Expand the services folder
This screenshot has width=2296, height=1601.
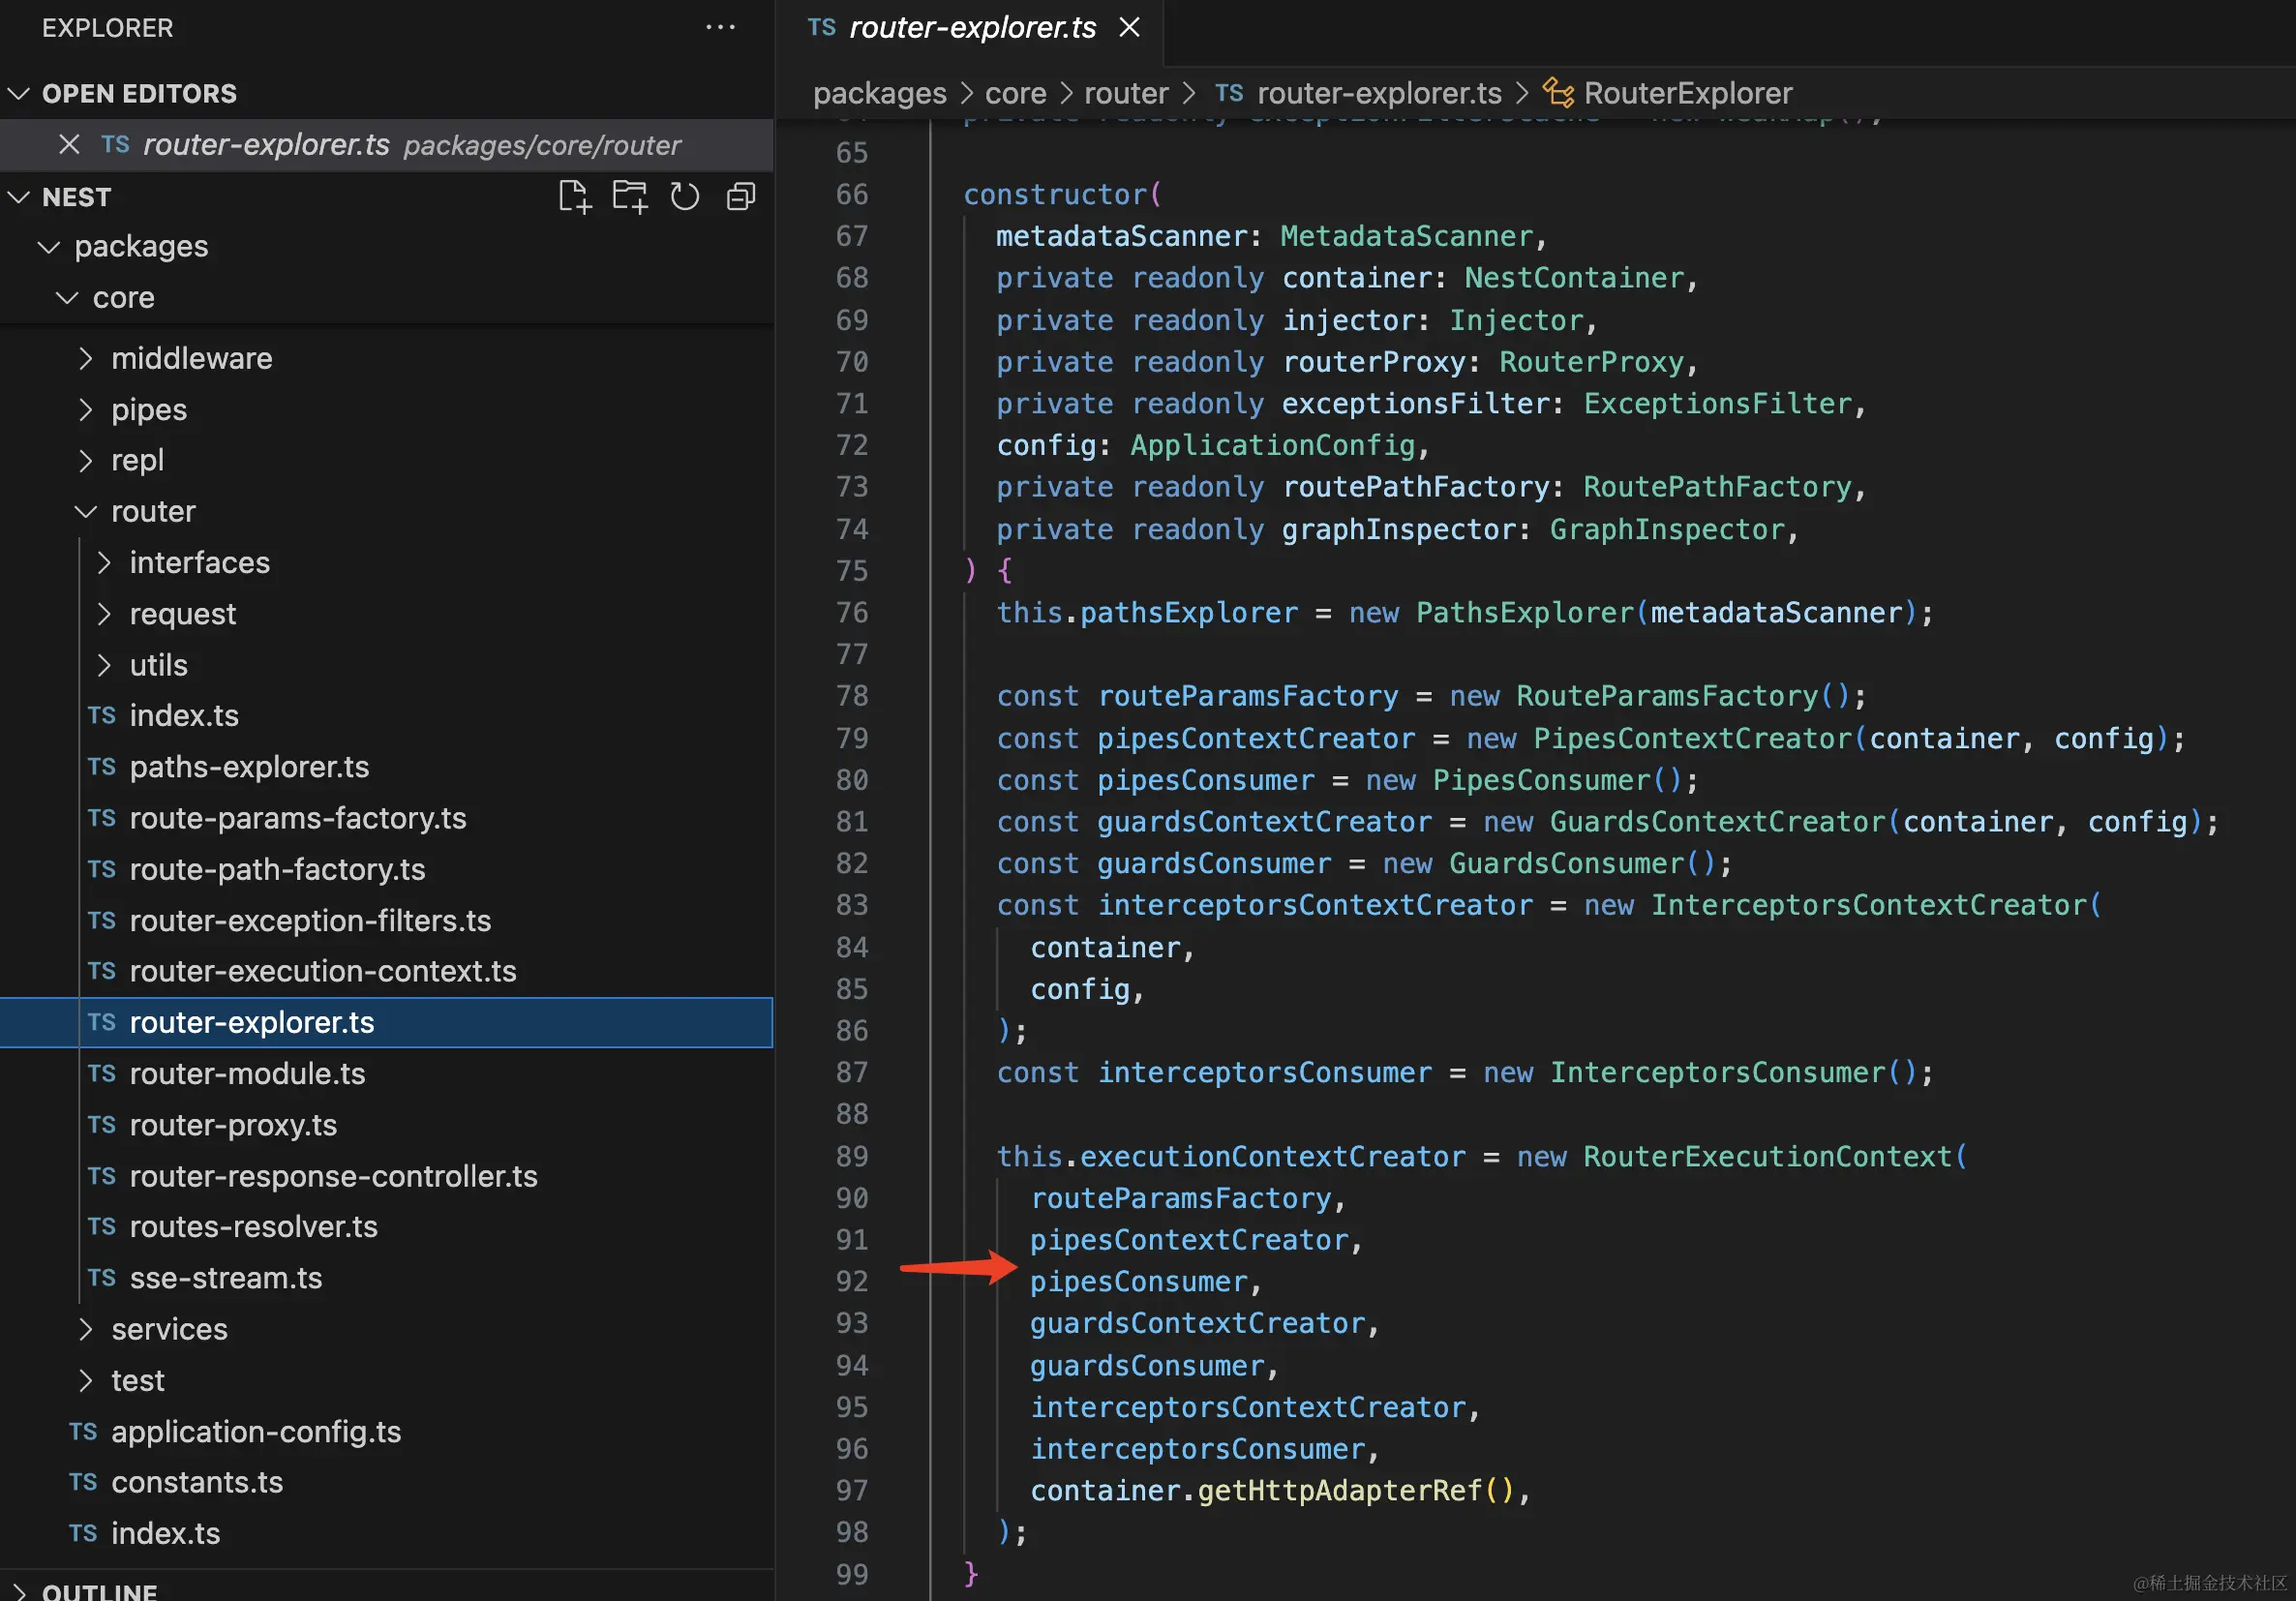coord(86,1329)
